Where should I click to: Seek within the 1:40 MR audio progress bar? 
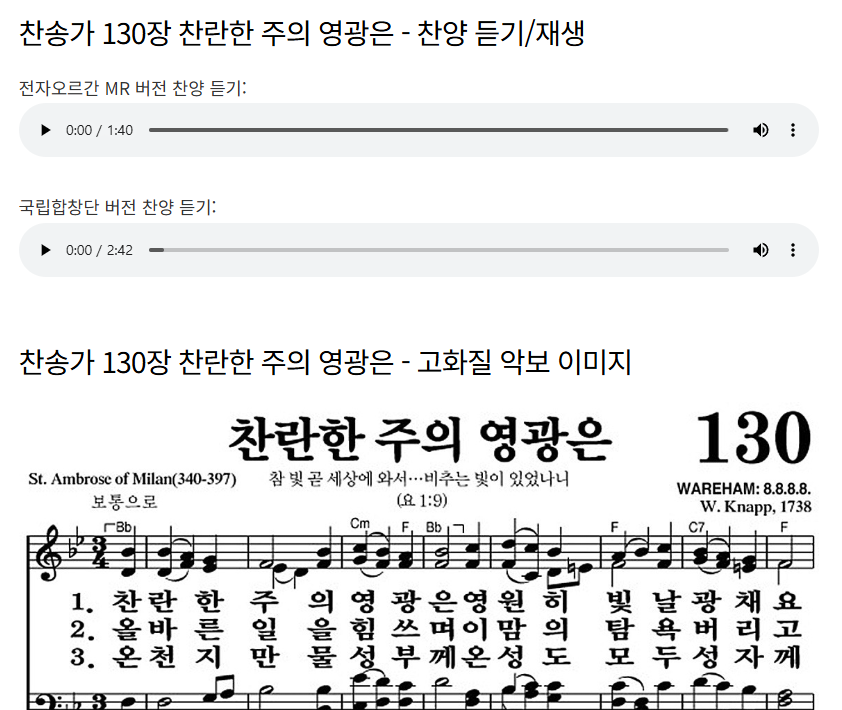(438, 130)
